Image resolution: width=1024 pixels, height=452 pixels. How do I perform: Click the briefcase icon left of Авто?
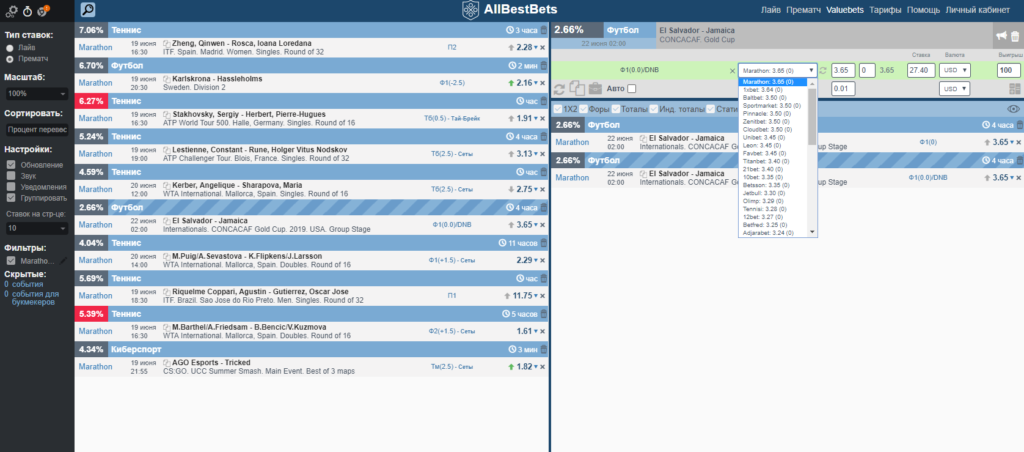pos(595,89)
